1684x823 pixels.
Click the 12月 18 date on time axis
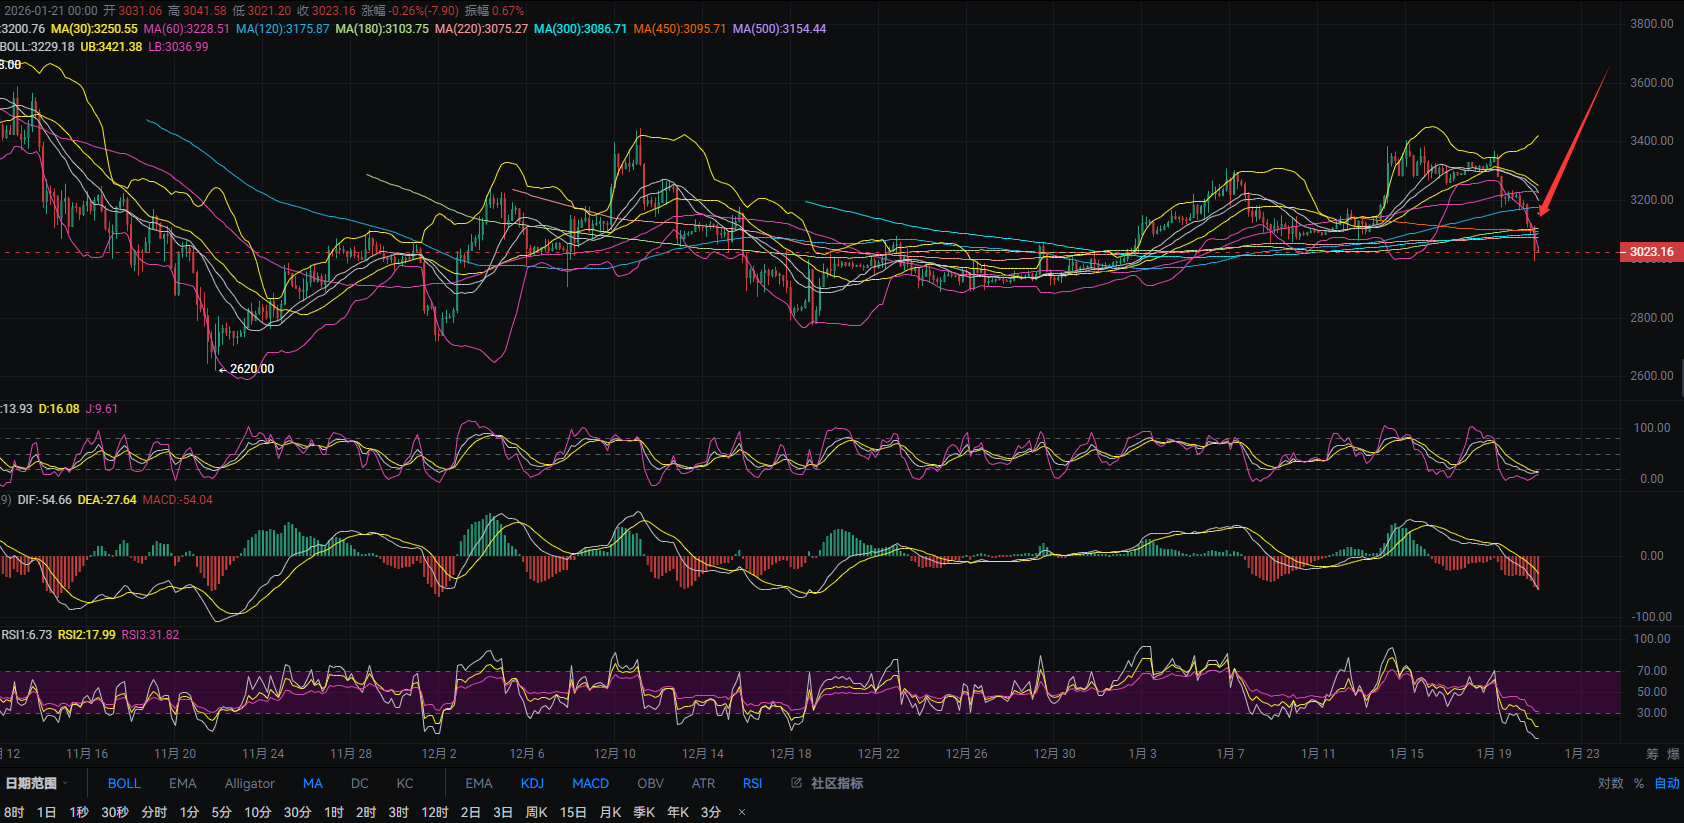(x=790, y=754)
